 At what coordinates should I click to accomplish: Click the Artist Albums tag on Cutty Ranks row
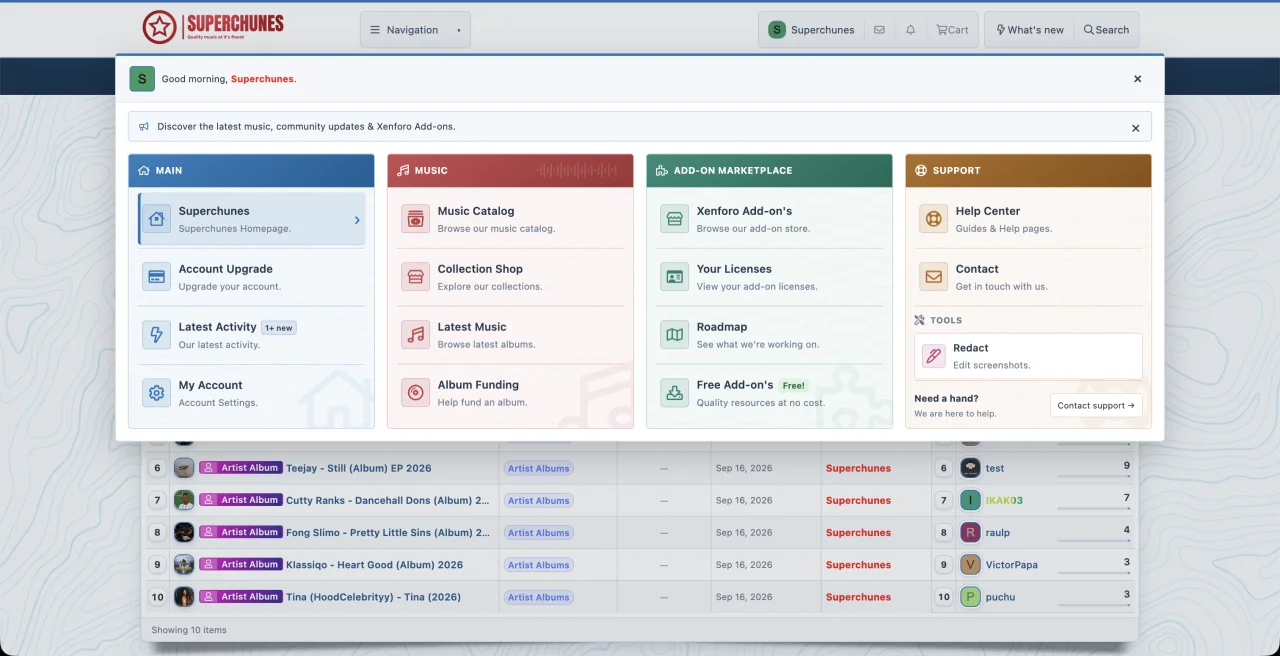(x=538, y=501)
